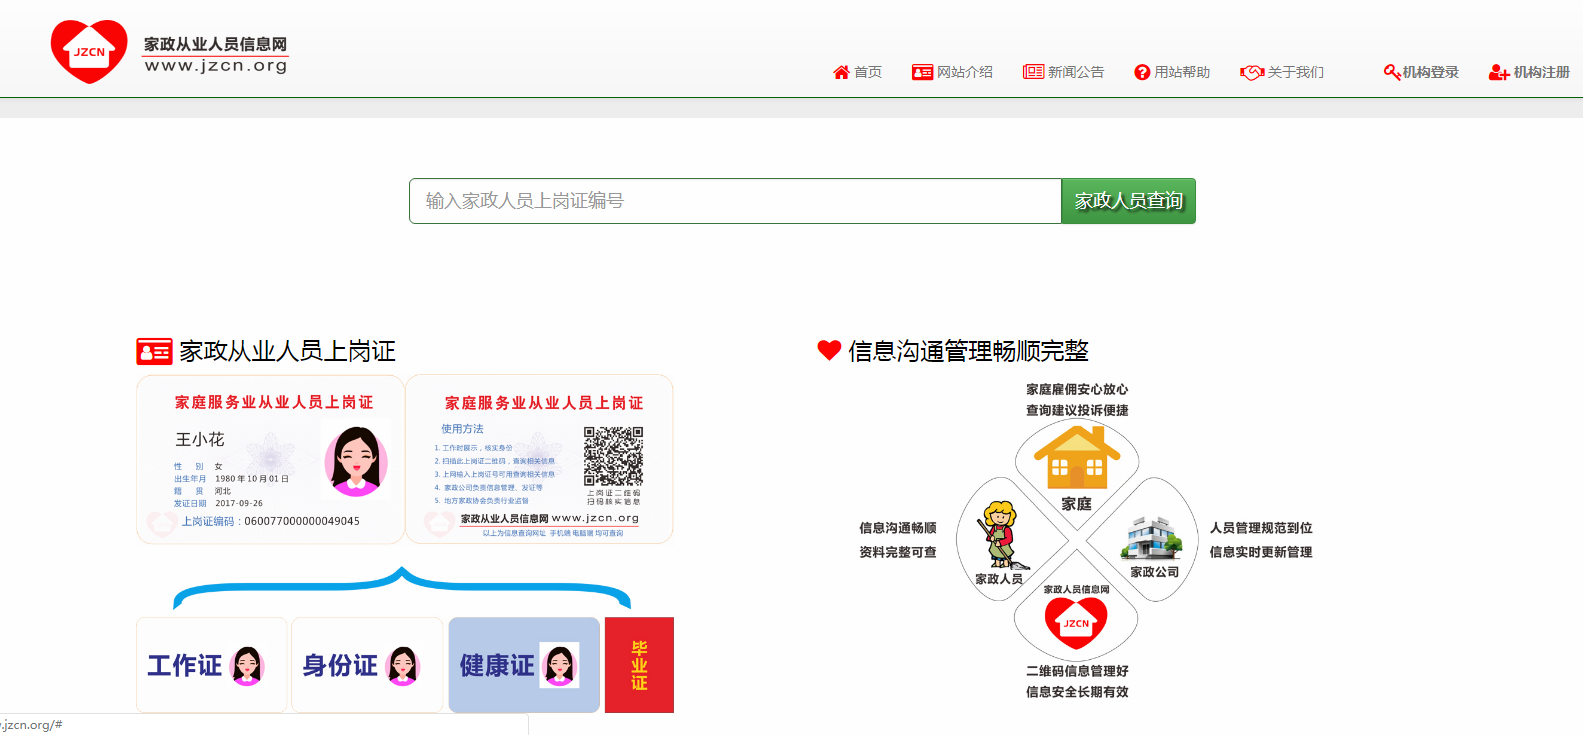
Task: Click the newspaper icon for 新闻公告
Action: click(1033, 72)
